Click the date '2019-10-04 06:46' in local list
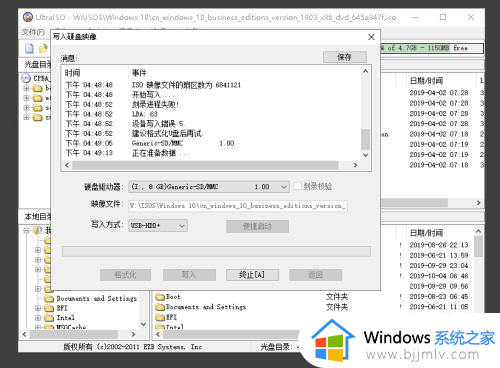 click(x=439, y=276)
